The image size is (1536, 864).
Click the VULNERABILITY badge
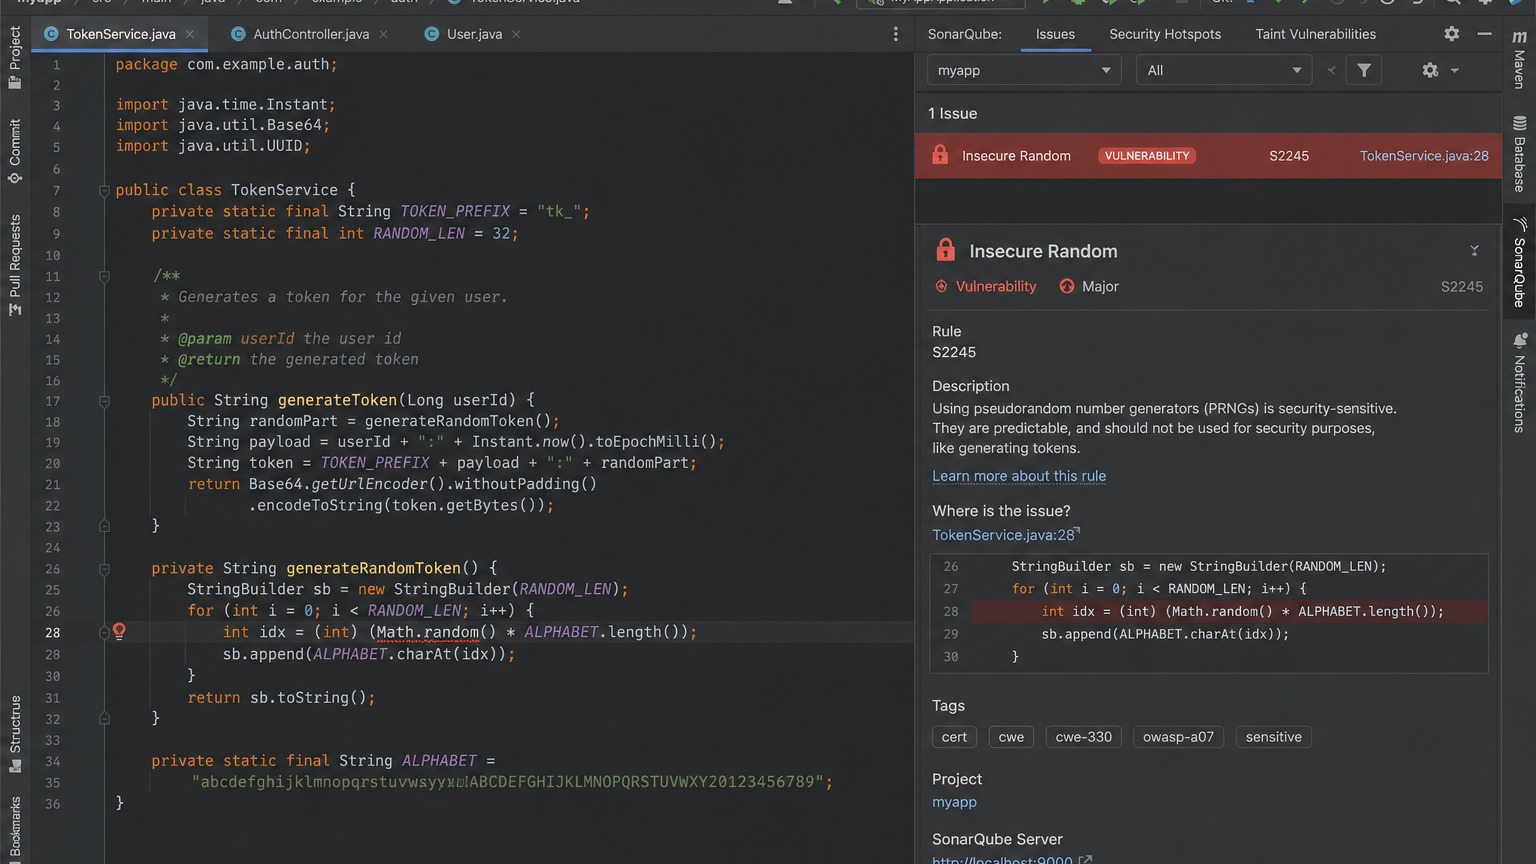1147,156
